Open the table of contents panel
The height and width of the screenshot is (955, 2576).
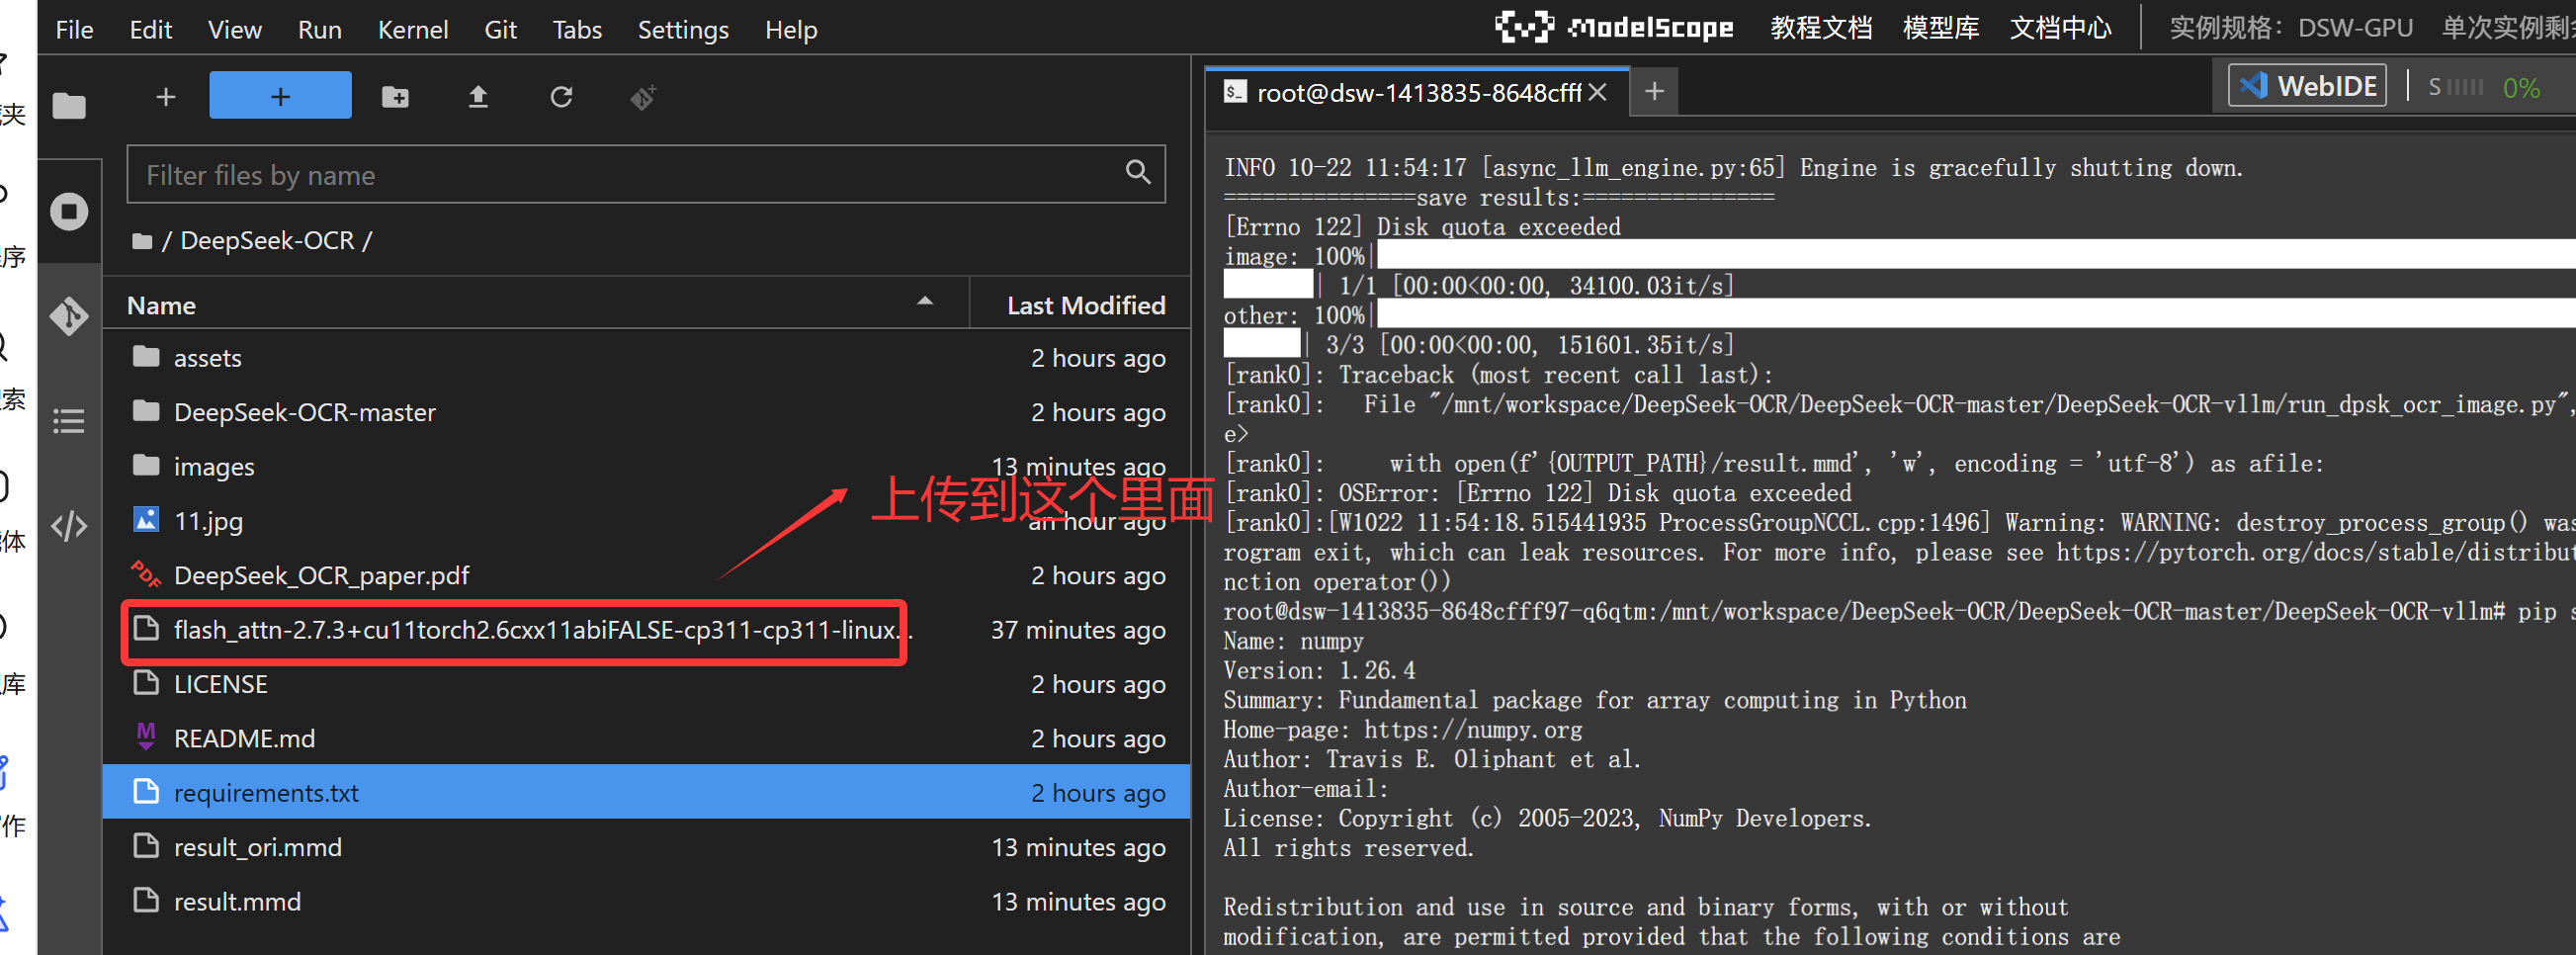(x=69, y=421)
